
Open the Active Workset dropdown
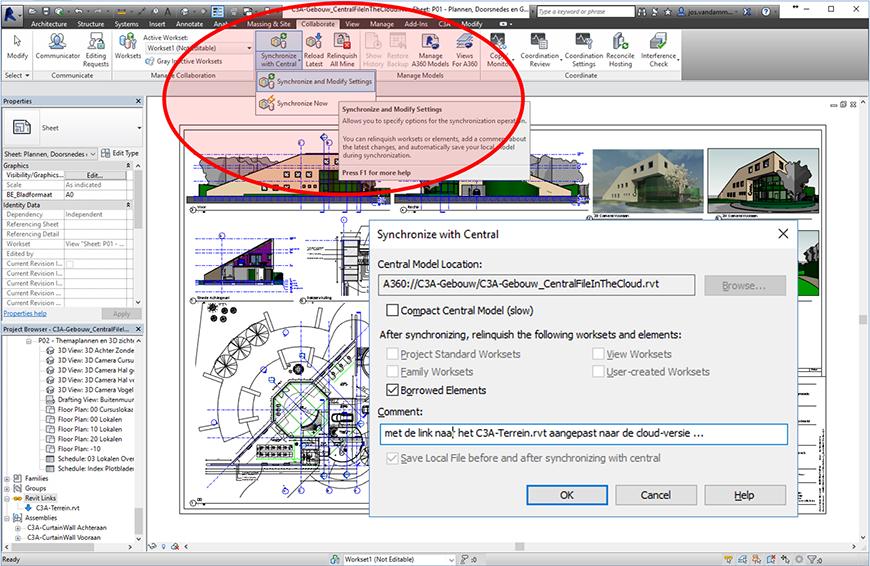pyautogui.click(x=249, y=48)
